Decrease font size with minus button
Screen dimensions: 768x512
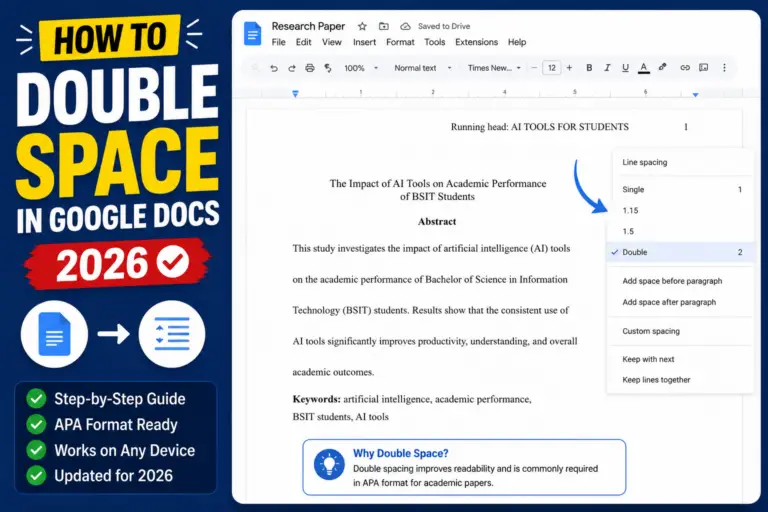click(x=534, y=68)
